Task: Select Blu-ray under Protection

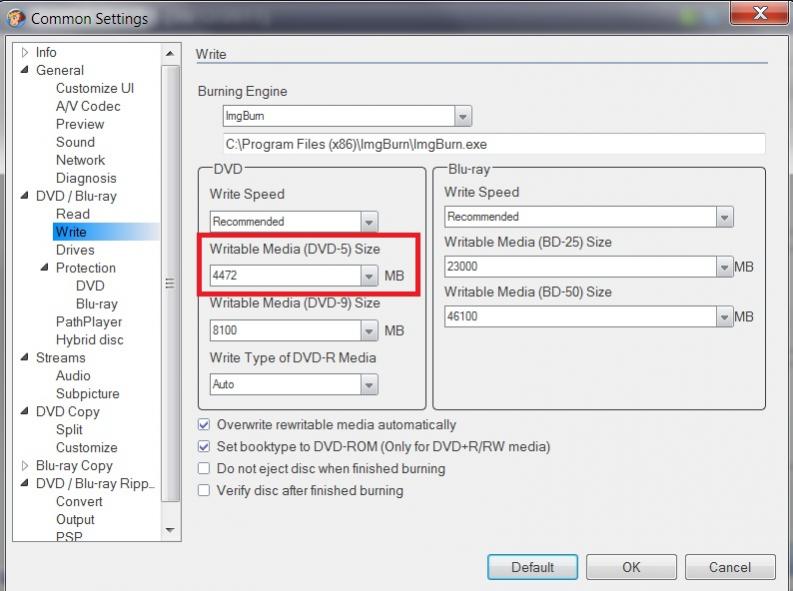Action: 97,304
